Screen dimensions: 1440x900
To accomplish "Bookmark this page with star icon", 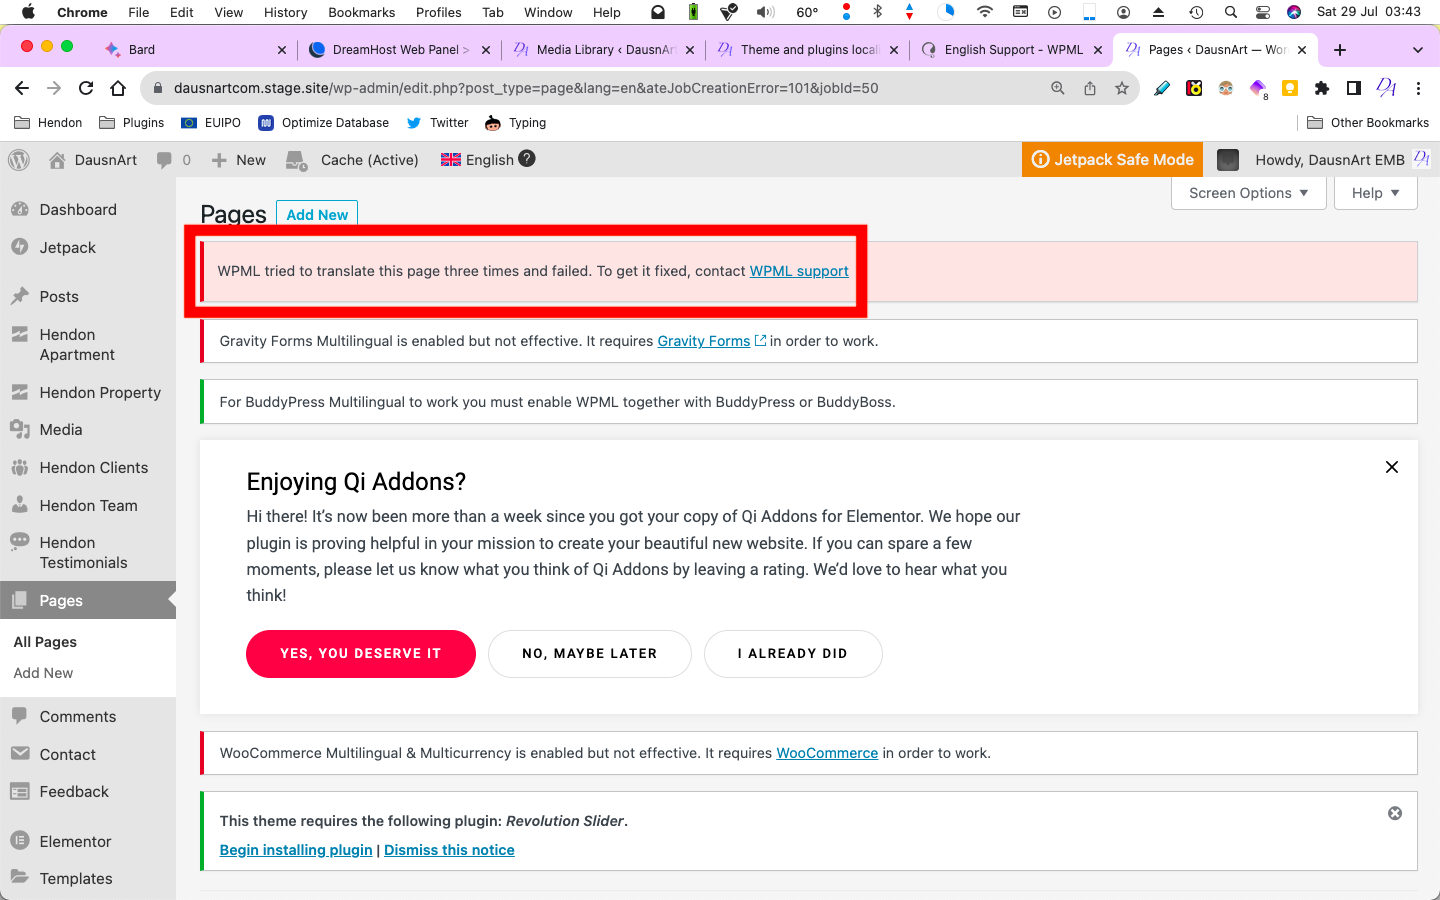I will coord(1122,88).
